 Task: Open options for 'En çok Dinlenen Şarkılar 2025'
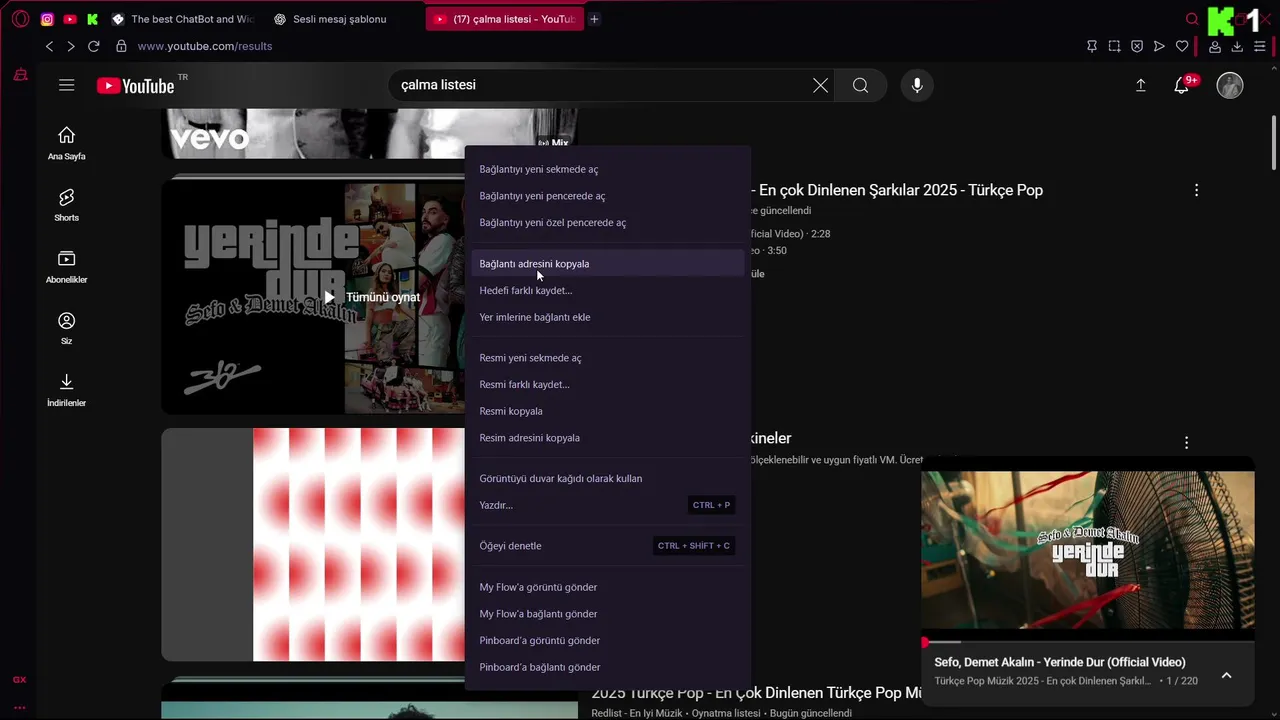(x=1196, y=190)
